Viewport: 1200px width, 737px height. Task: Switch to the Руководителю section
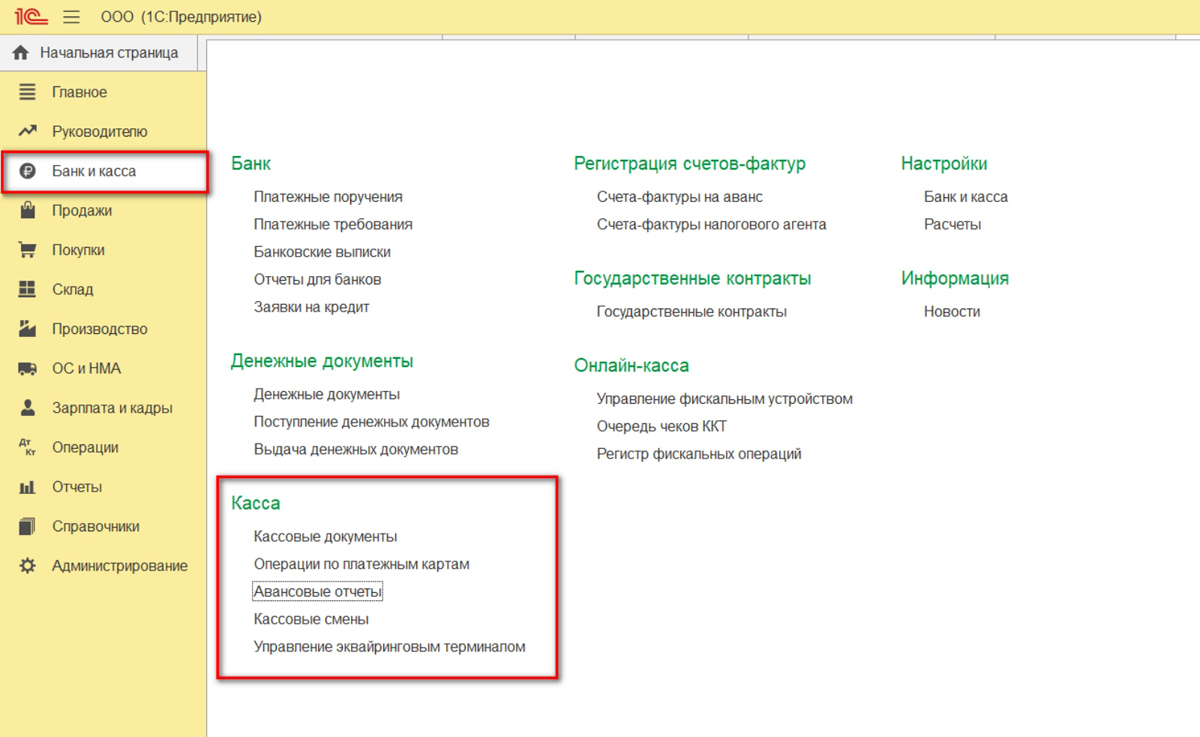[99, 132]
